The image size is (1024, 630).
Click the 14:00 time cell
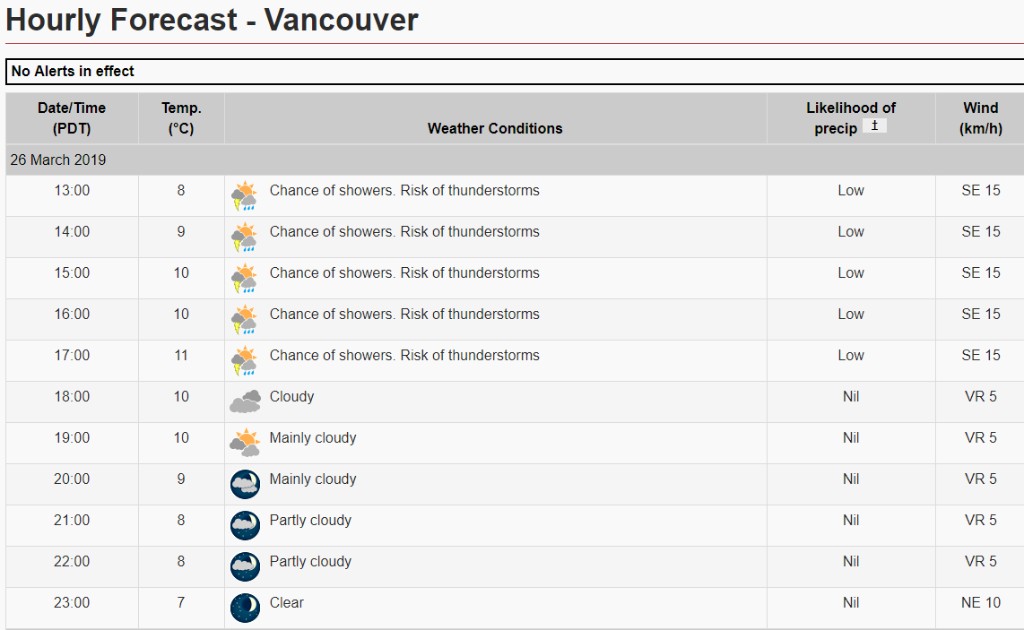coord(72,232)
